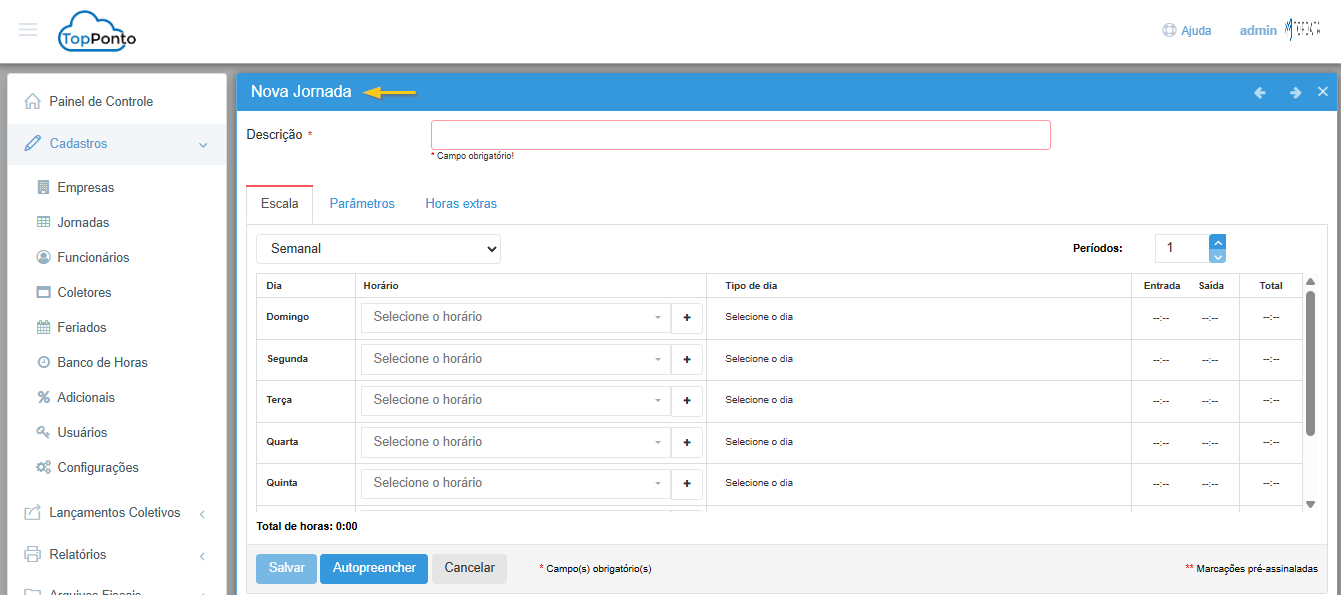
Task: Click the Cancelar button
Action: click(x=469, y=568)
